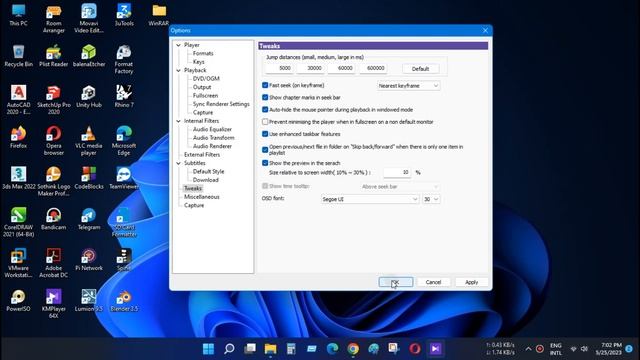Open WinRAR folder on desktop
The width and height of the screenshot is (640, 360).
point(159,15)
